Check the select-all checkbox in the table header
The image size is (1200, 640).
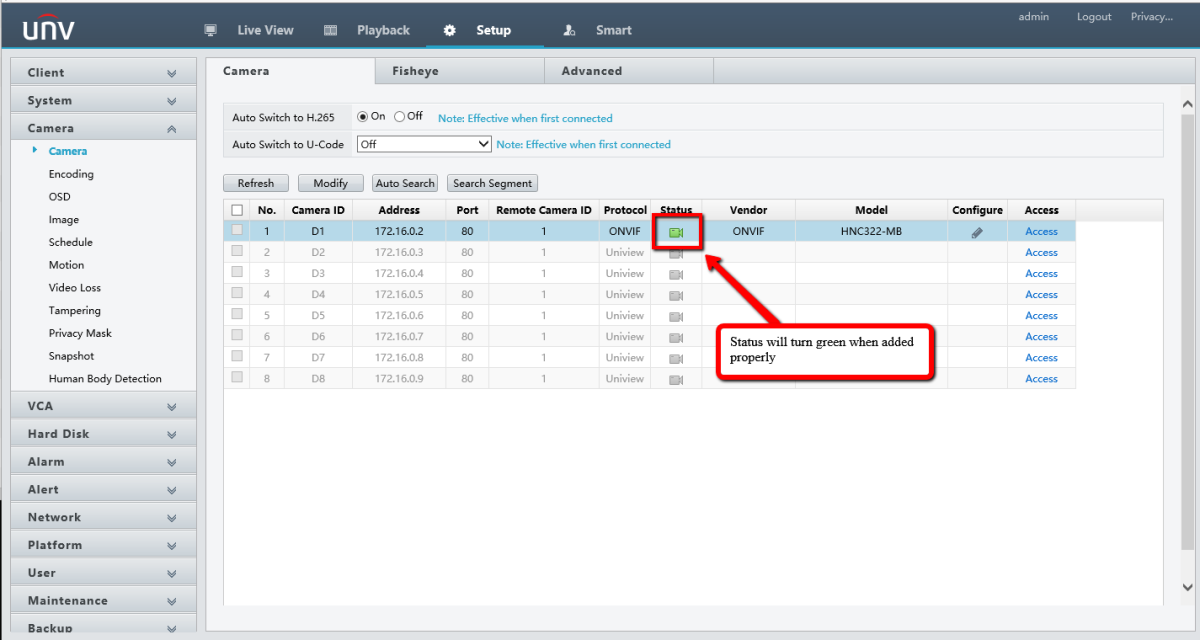point(237,209)
